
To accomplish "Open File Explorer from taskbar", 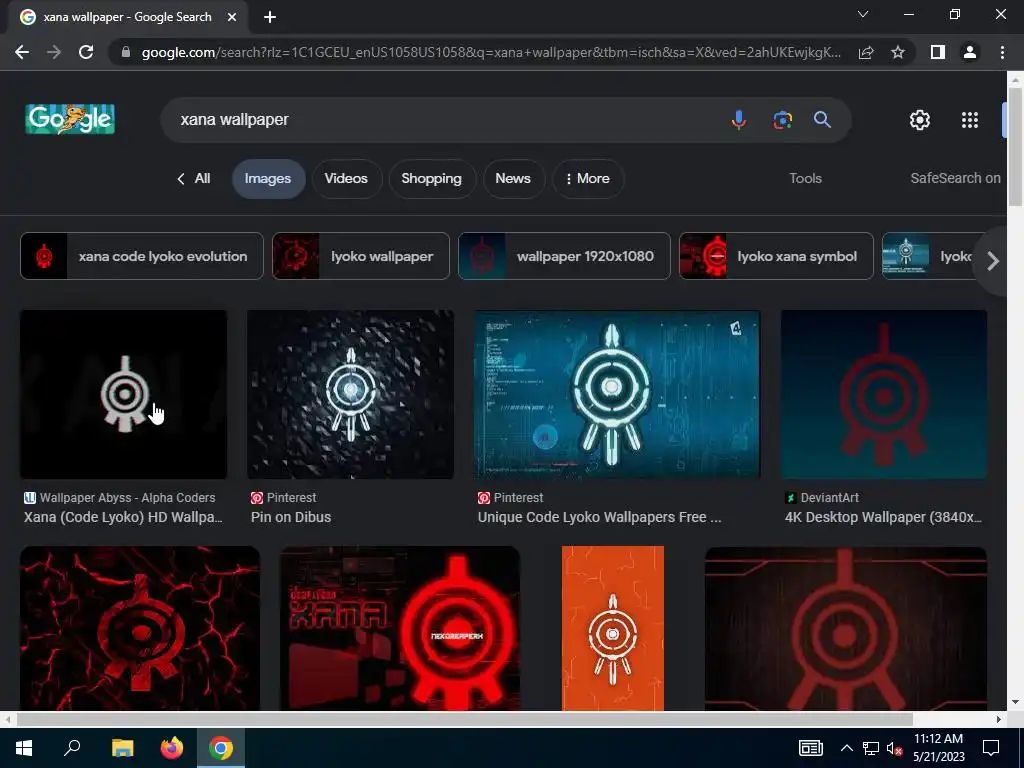I will [x=122, y=748].
